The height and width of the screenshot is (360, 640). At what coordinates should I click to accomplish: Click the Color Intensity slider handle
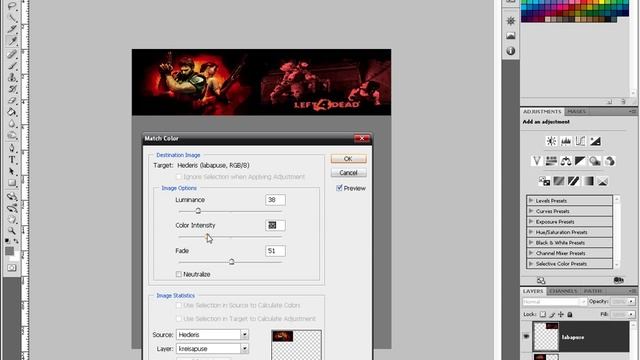click(208, 237)
